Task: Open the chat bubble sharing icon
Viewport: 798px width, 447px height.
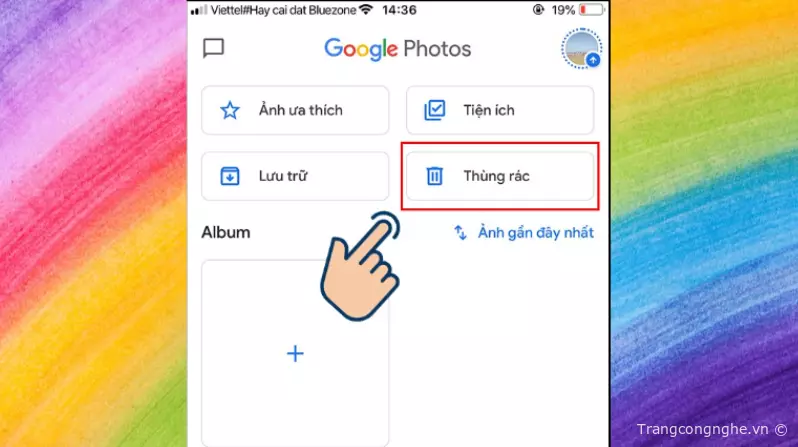Action: (x=213, y=48)
